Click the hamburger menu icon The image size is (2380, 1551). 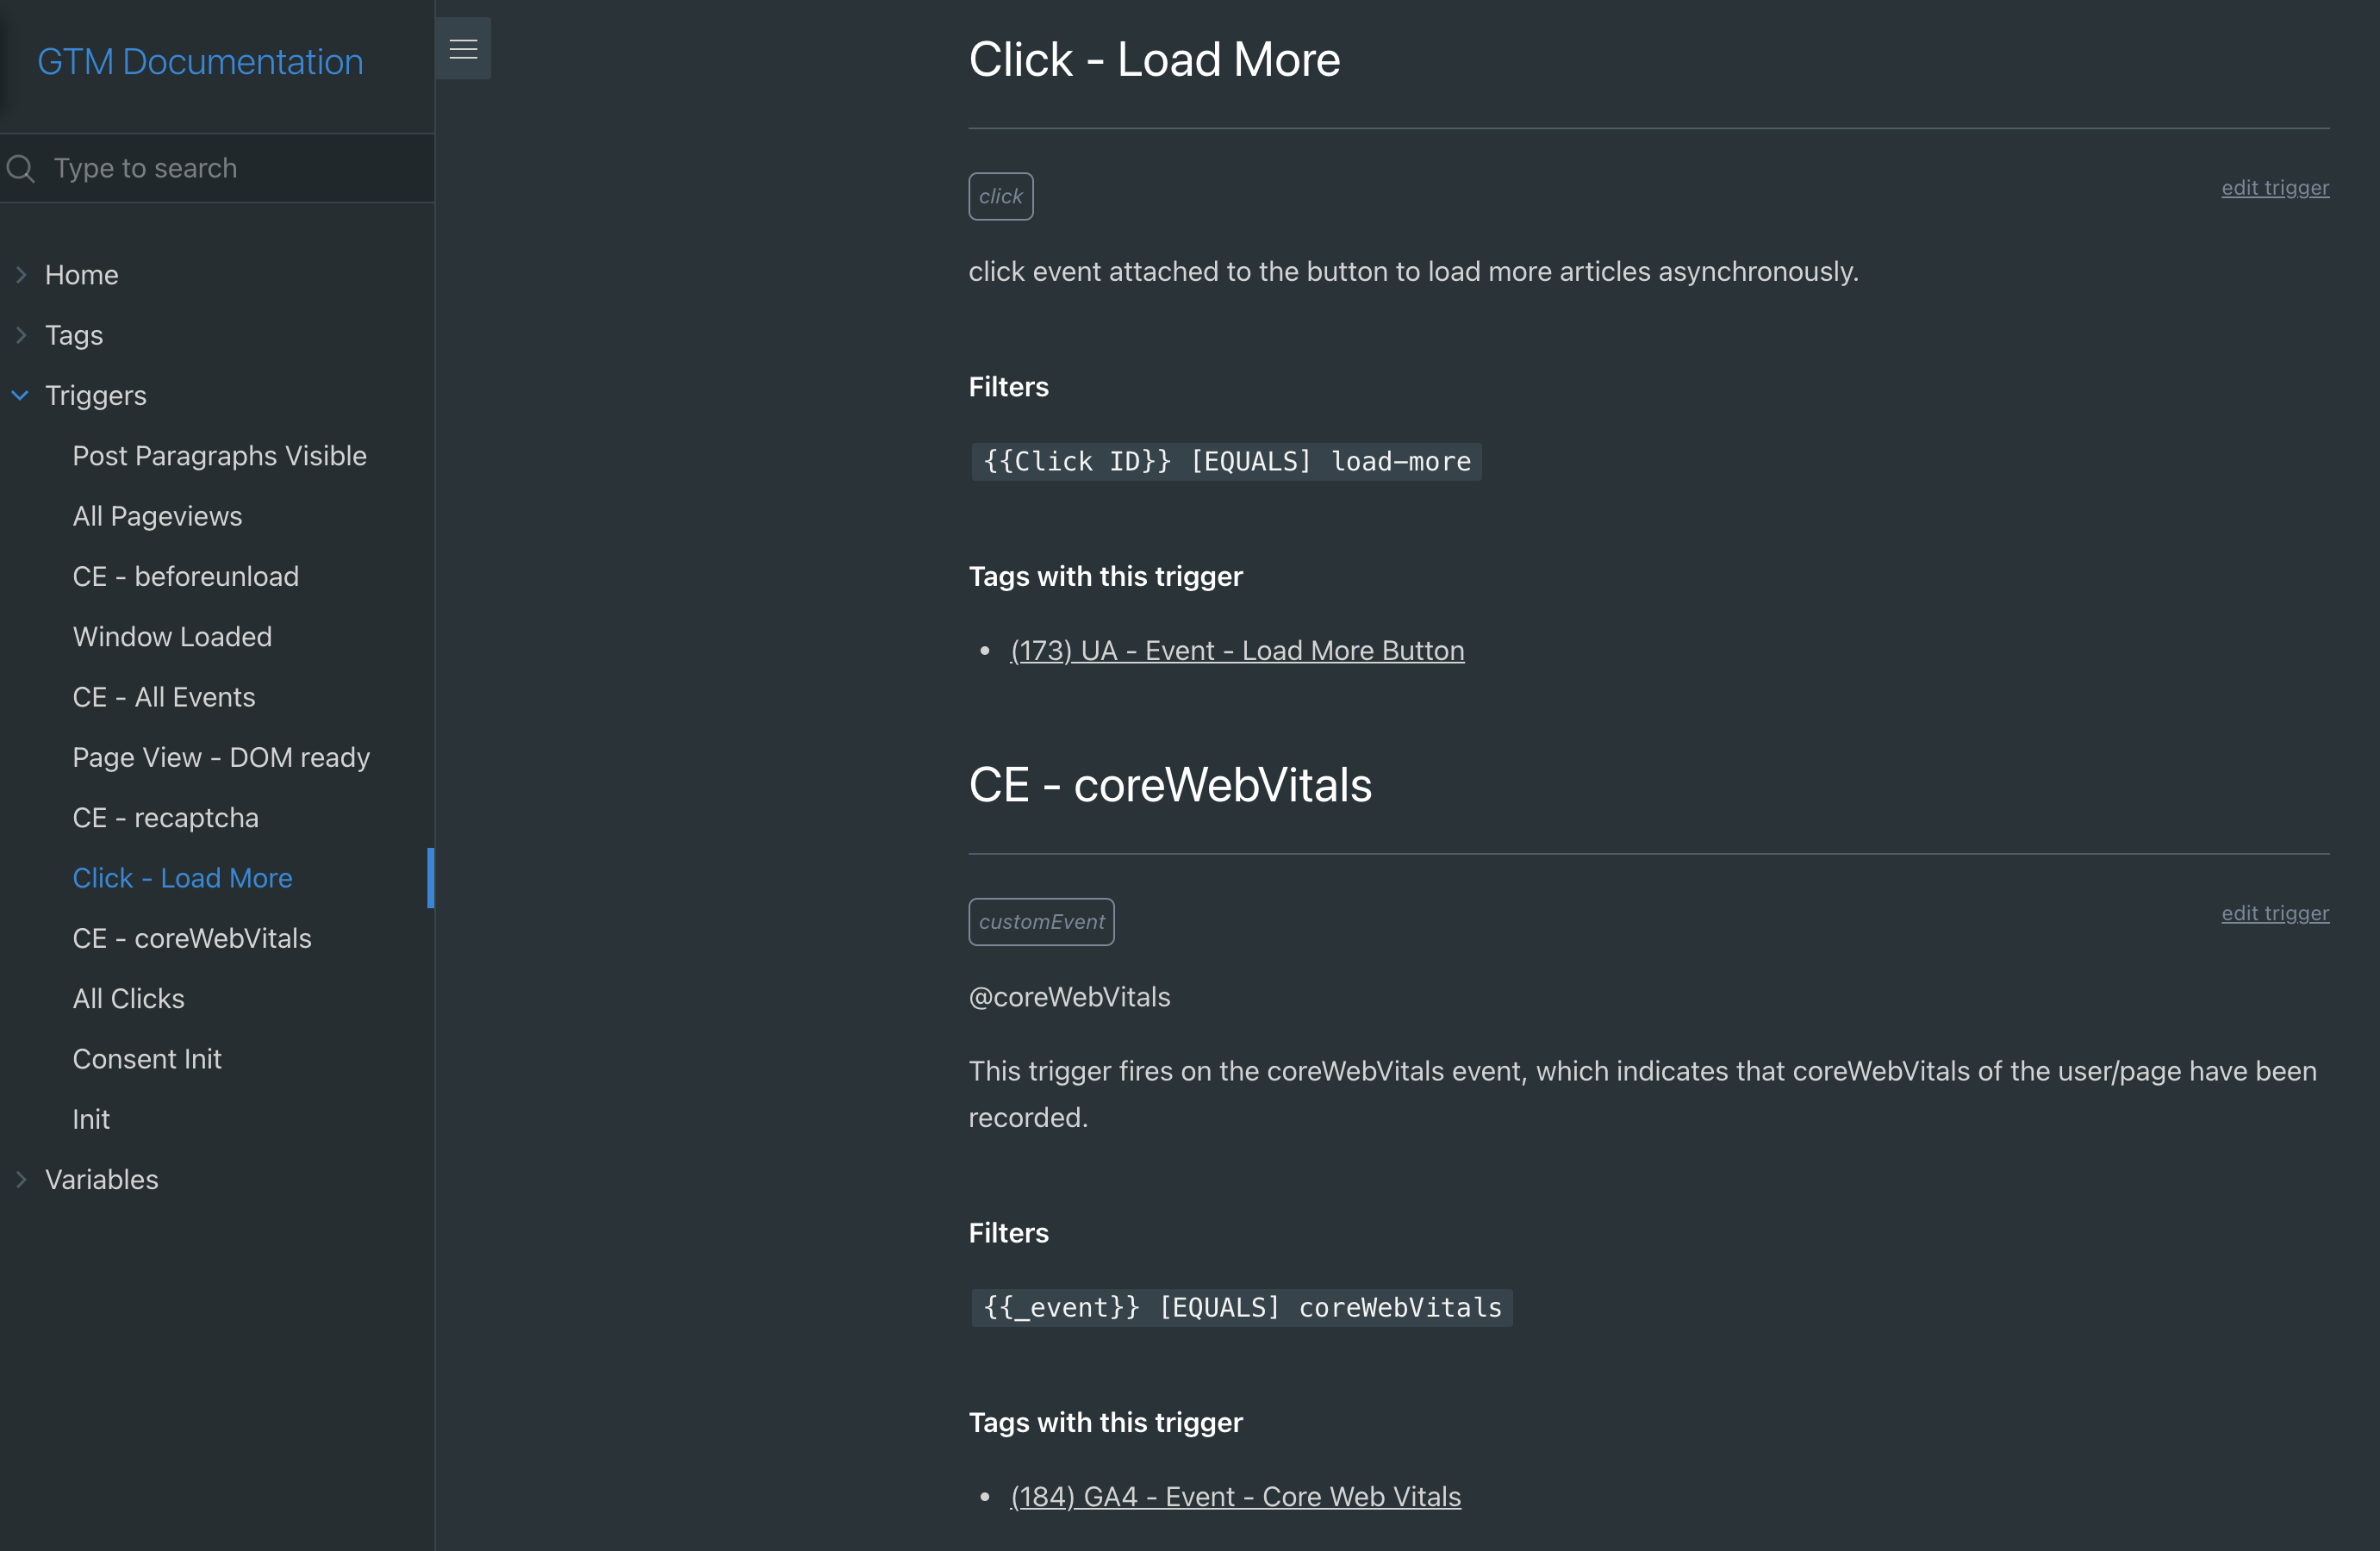463,47
